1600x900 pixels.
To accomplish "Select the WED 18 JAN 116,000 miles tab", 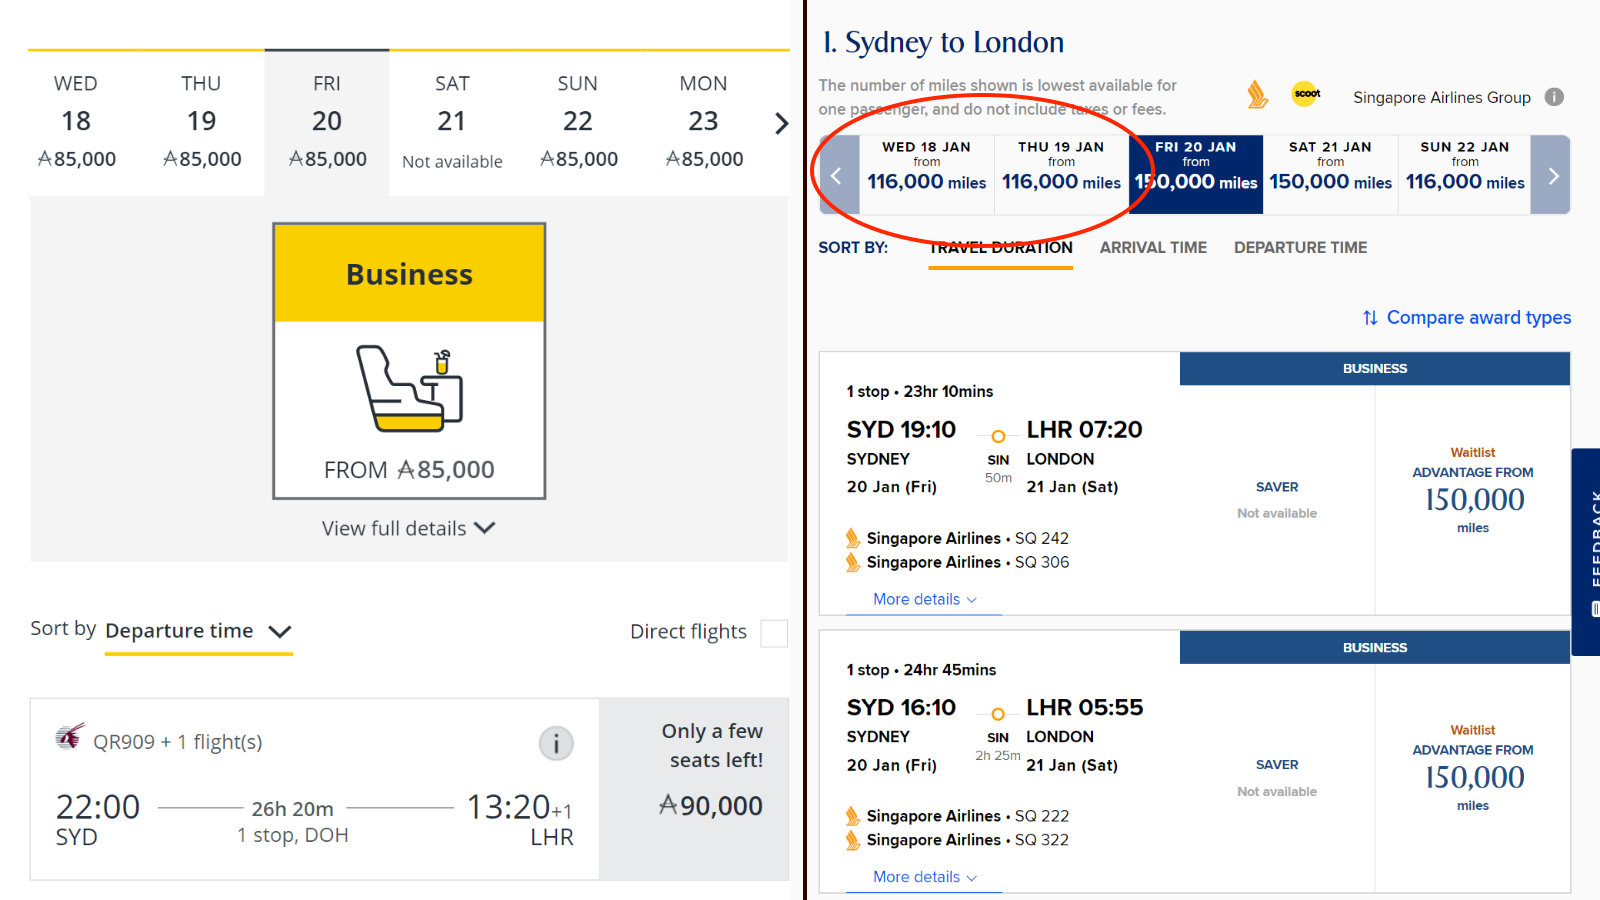I will coord(927,166).
